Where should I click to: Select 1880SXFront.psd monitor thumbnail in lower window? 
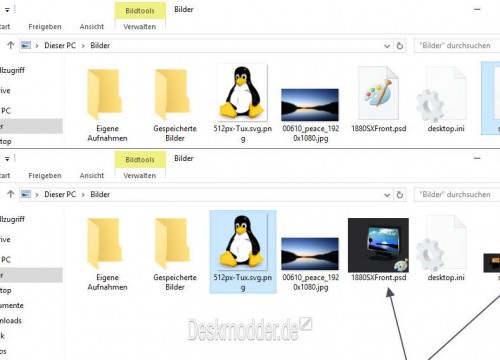point(378,245)
